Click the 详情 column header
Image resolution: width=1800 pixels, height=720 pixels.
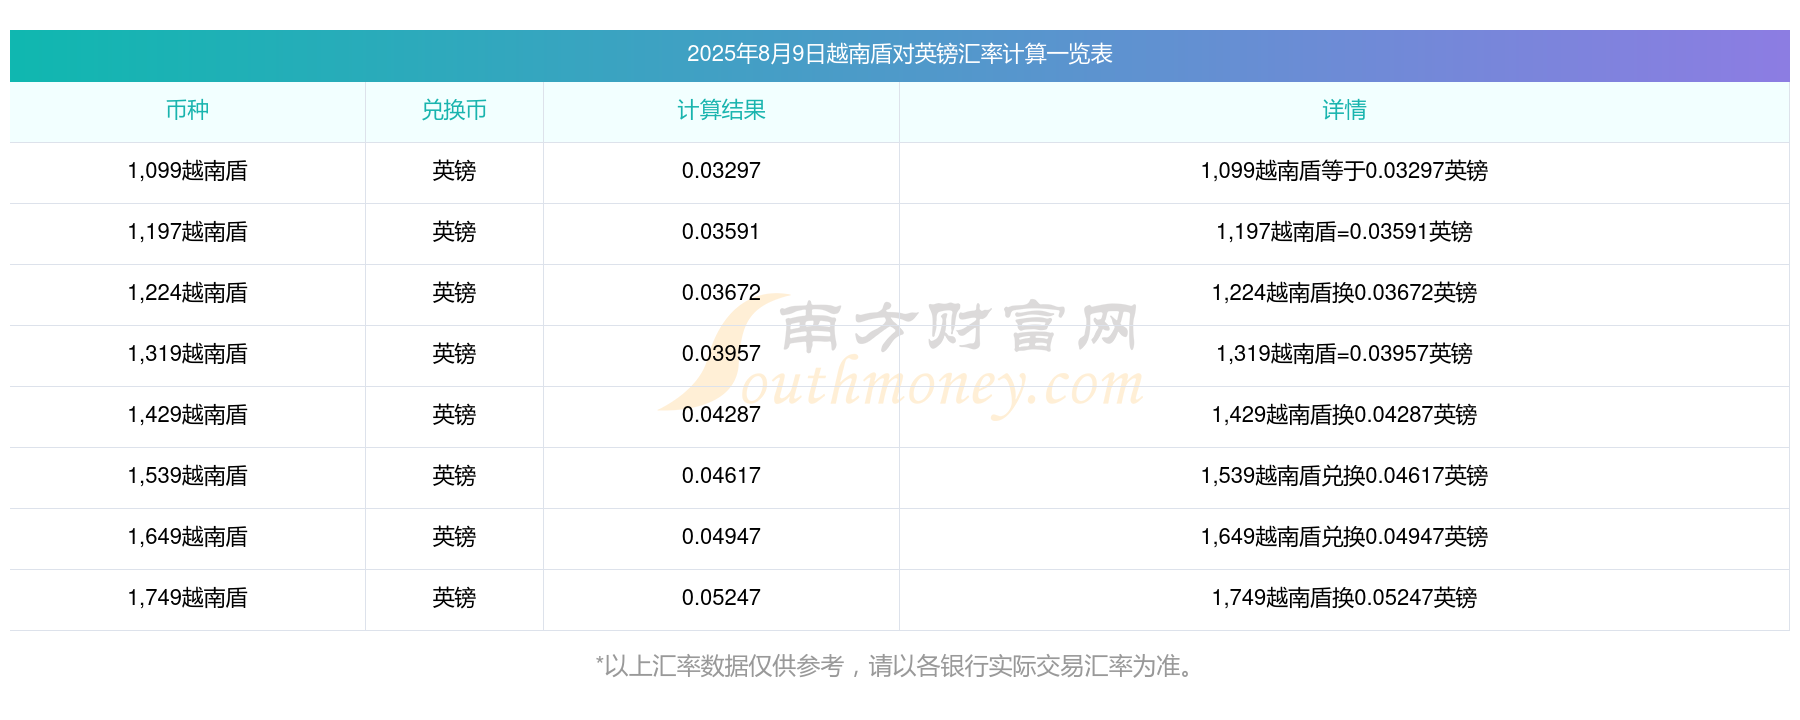(x=1344, y=110)
